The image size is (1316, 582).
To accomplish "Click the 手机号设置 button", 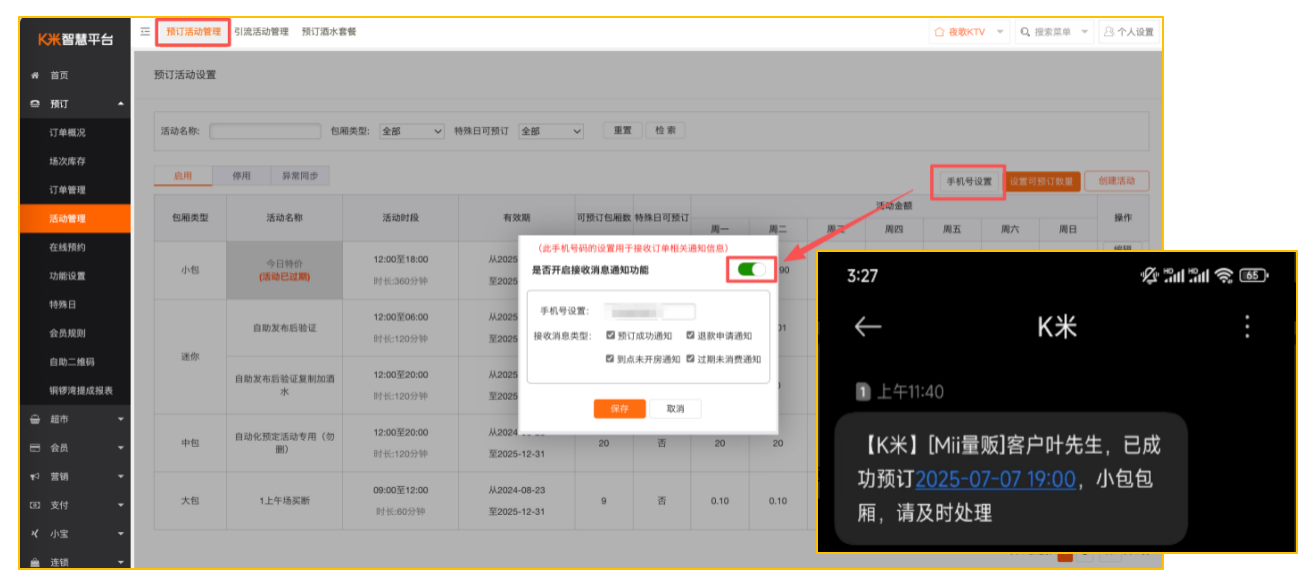I will [968, 182].
